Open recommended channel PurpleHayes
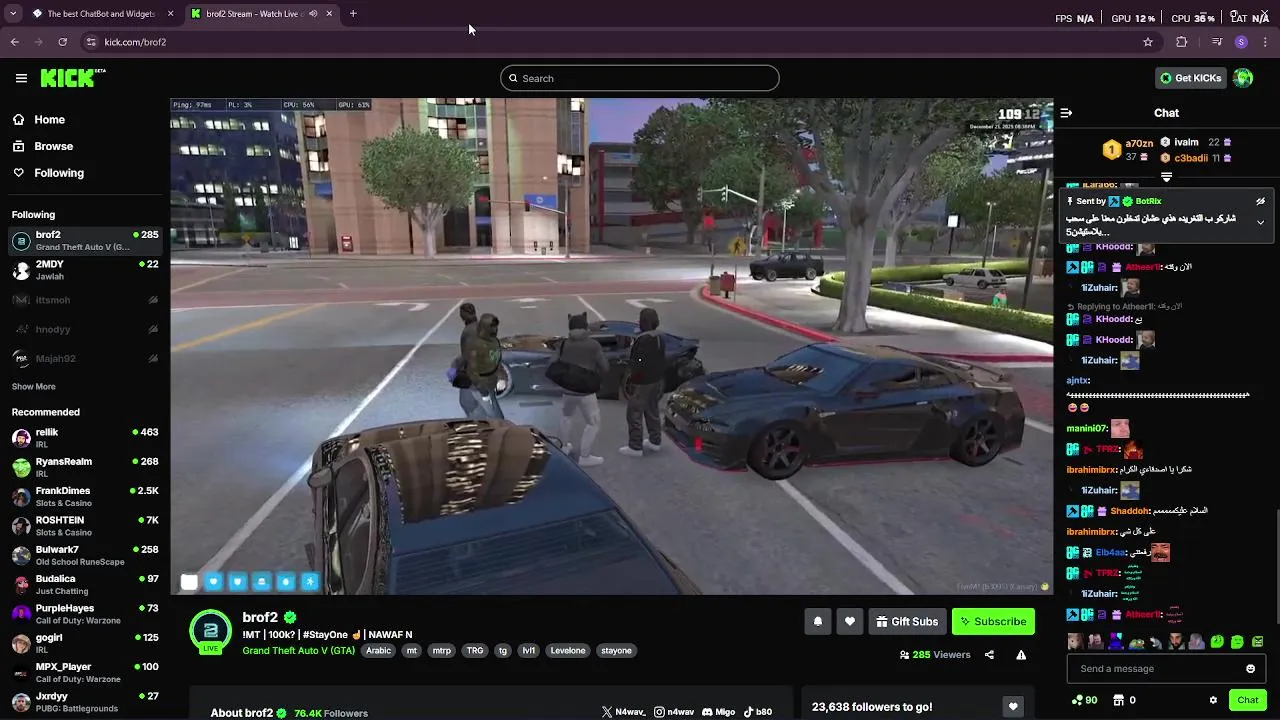 pyautogui.click(x=85, y=614)
